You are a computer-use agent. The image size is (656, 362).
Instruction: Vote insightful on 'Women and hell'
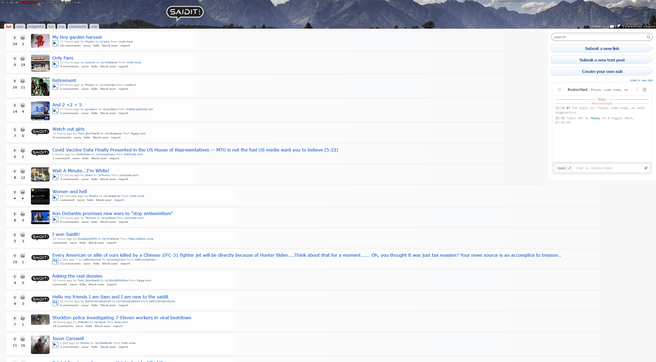(x=15, y=193)
